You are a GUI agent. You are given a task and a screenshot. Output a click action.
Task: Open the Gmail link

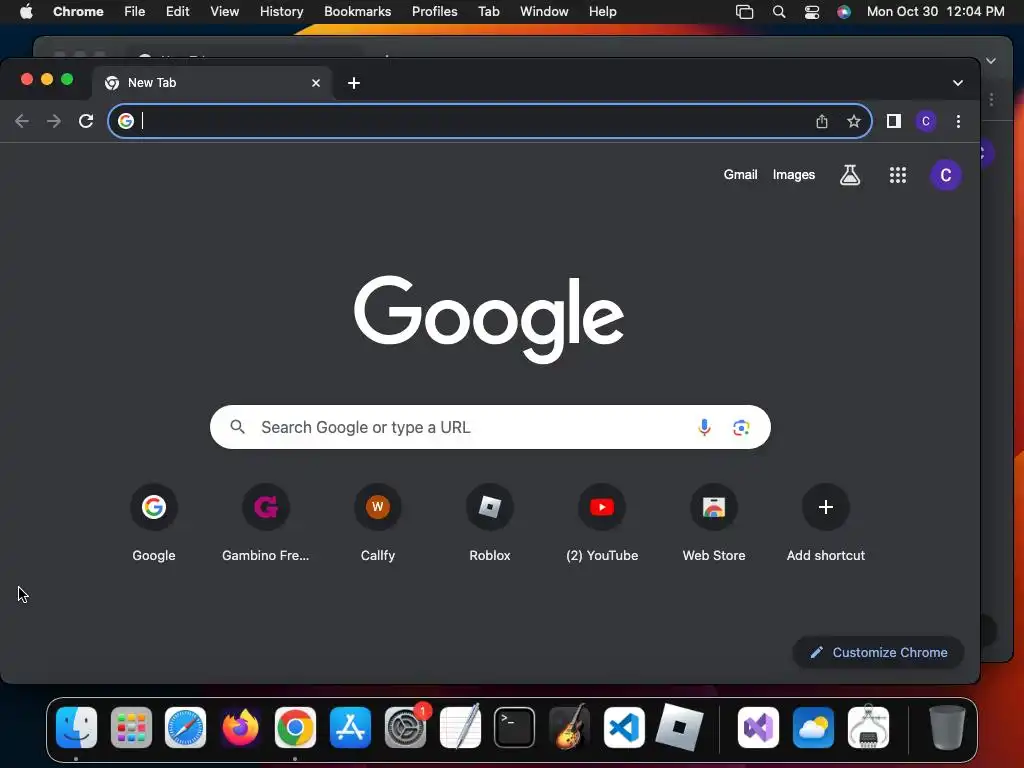click(x=740, y=174)
